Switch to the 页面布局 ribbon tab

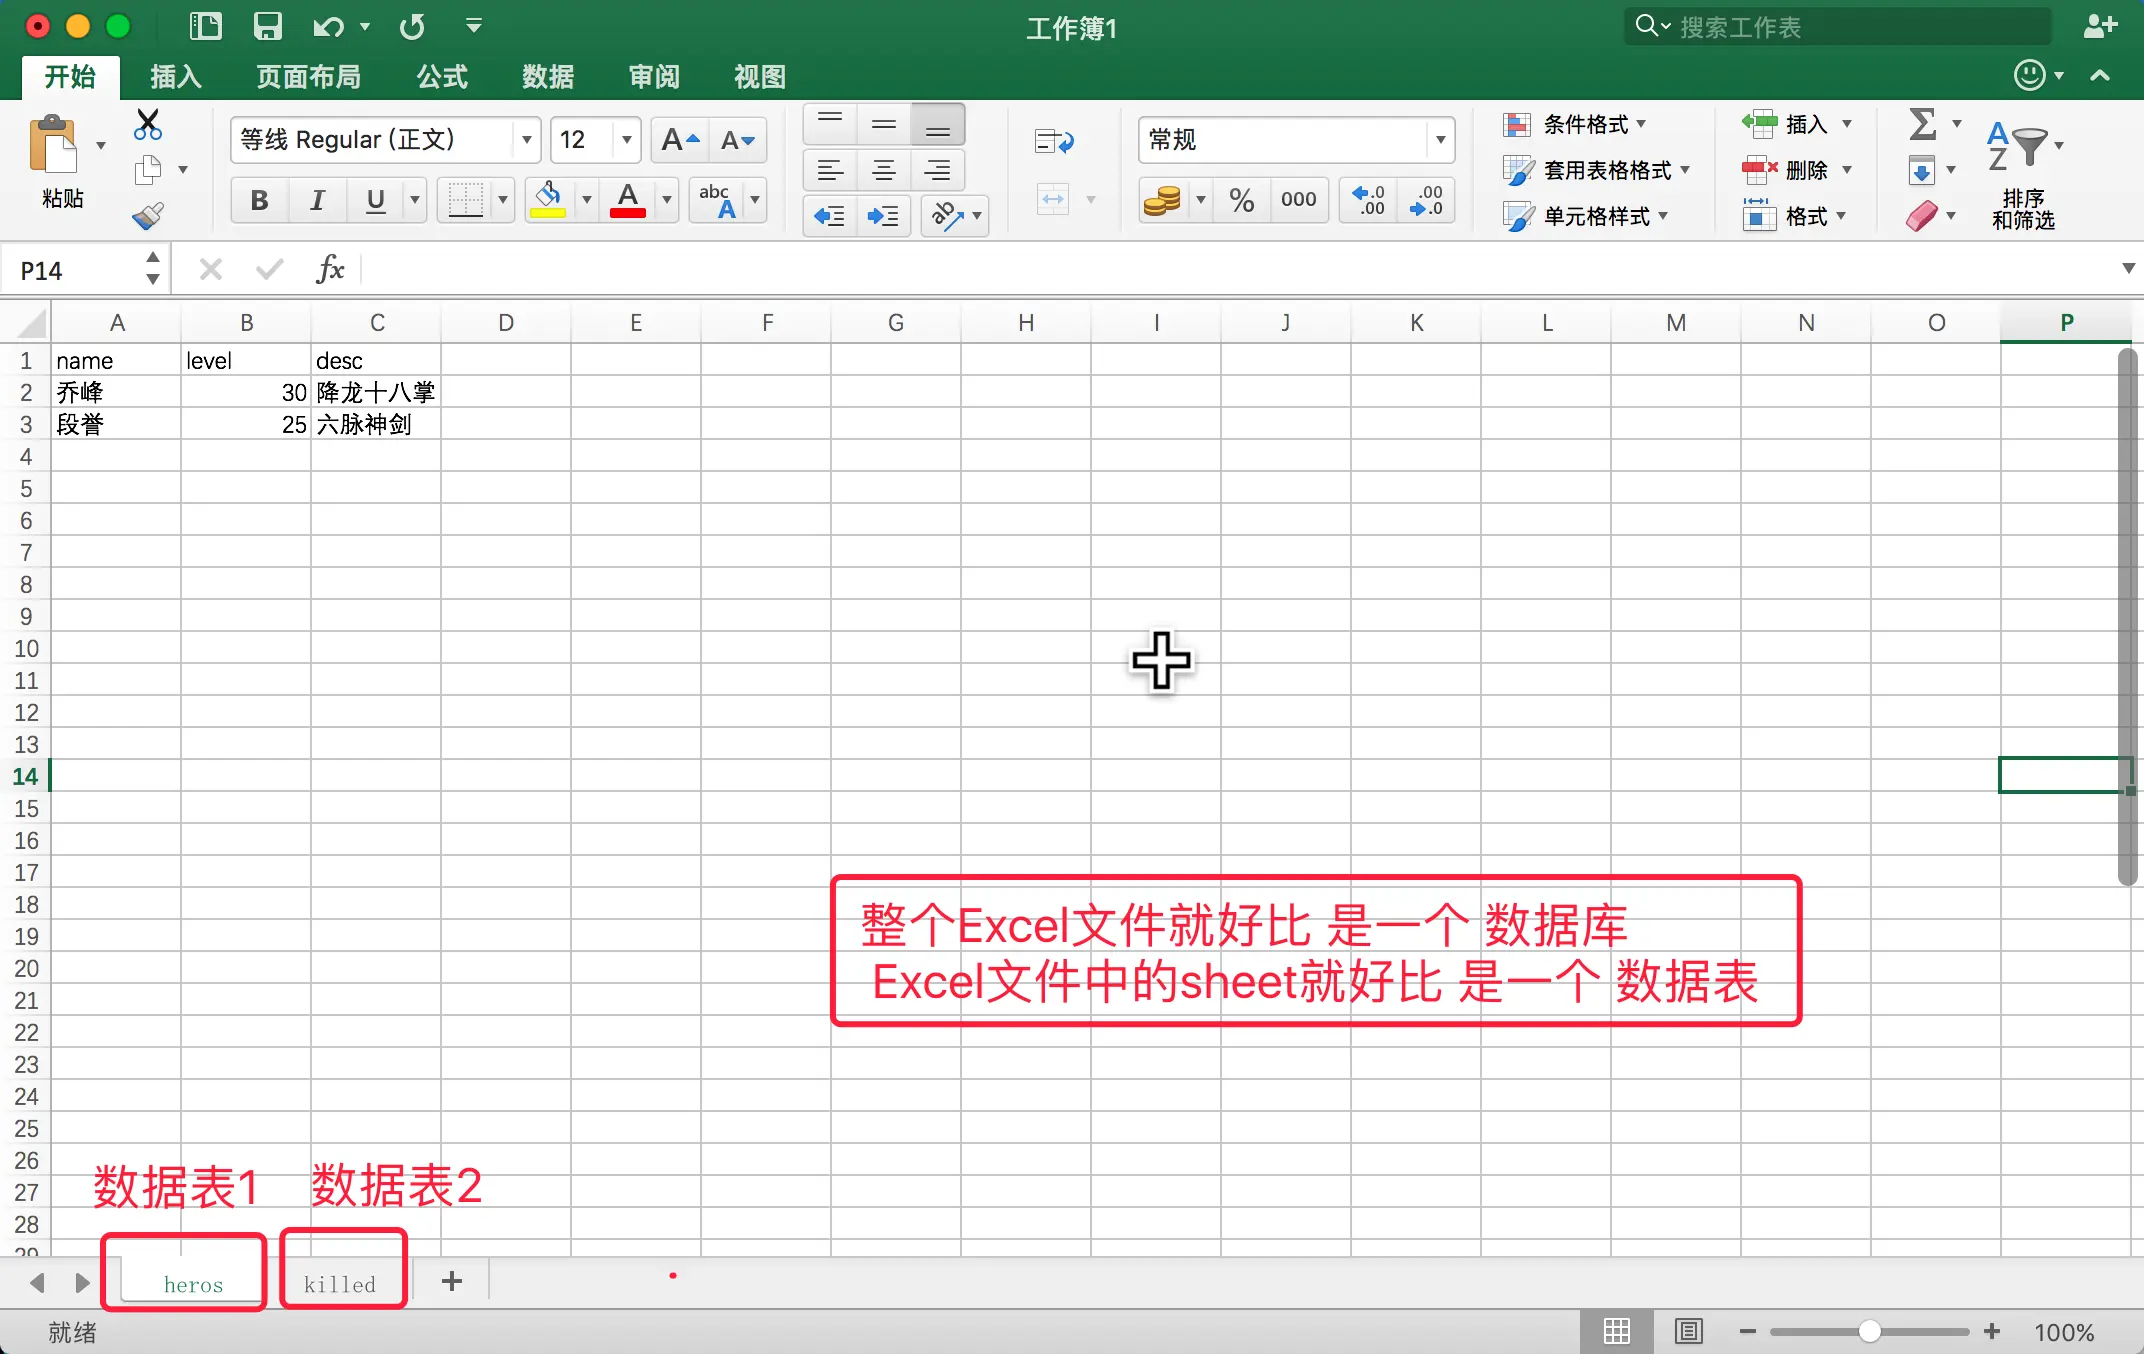tap(308, 77)
